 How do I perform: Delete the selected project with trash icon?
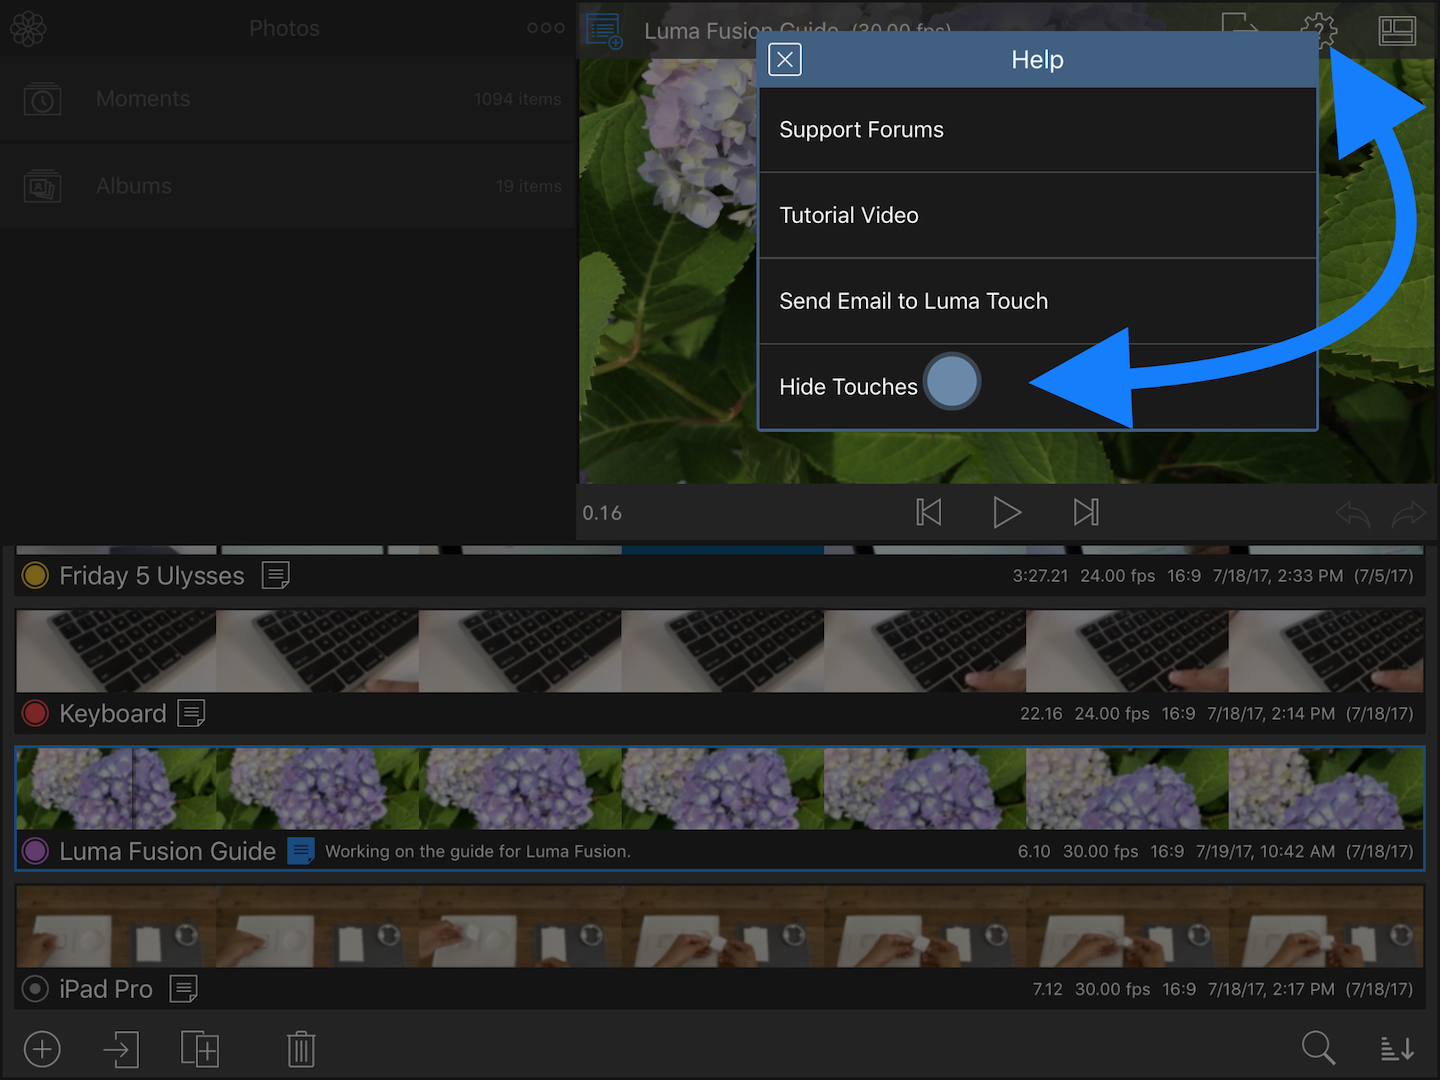point(301,1049)
